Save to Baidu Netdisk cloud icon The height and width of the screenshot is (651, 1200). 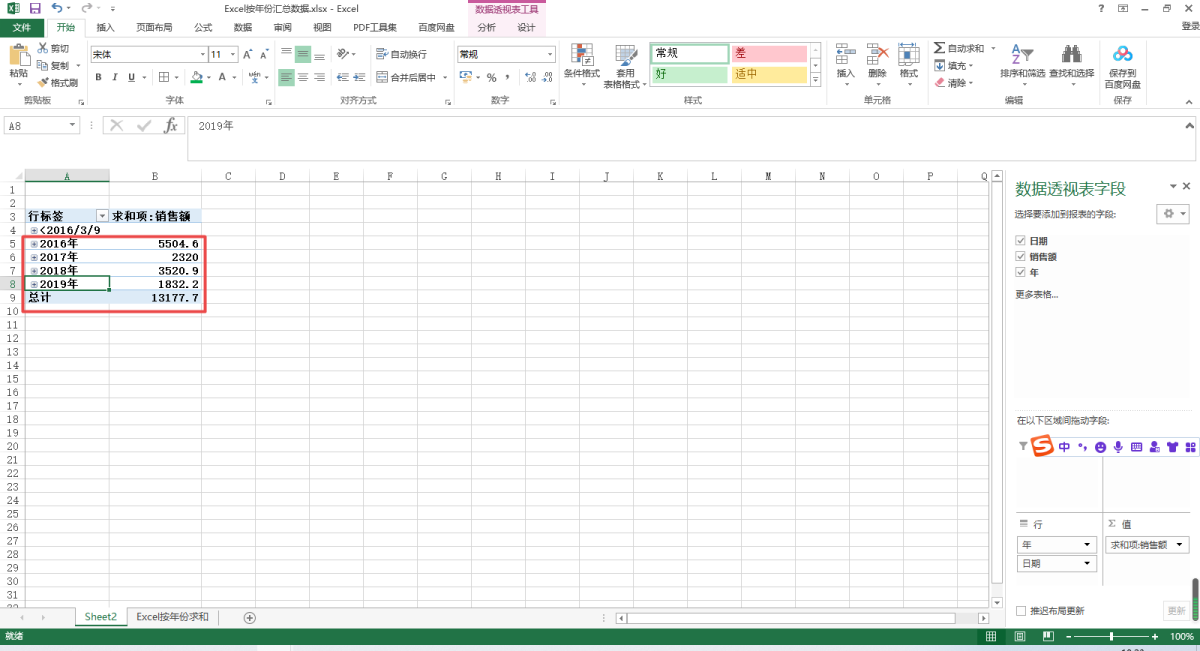[1122, 54]
